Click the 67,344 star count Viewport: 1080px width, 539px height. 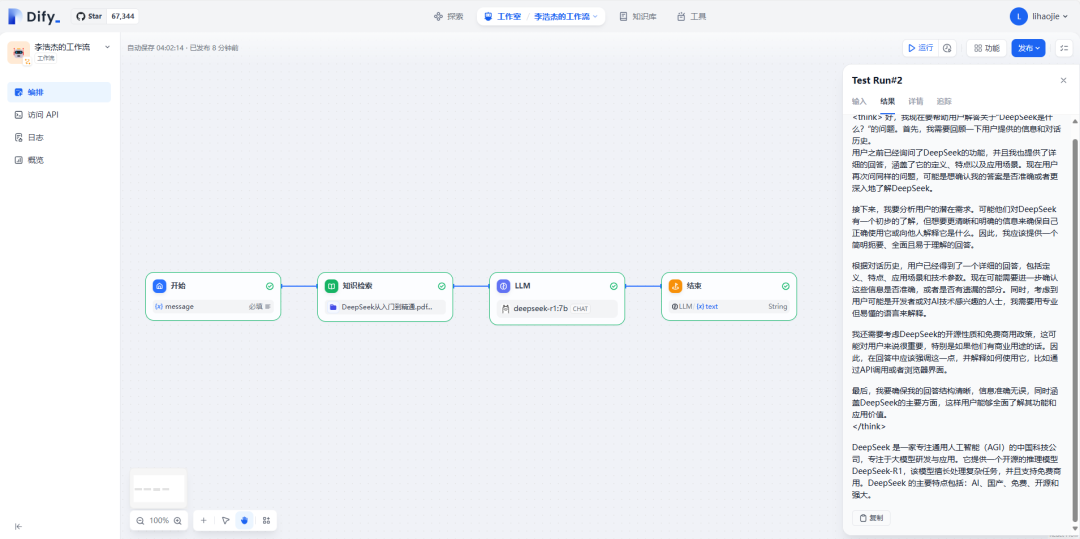122,17
